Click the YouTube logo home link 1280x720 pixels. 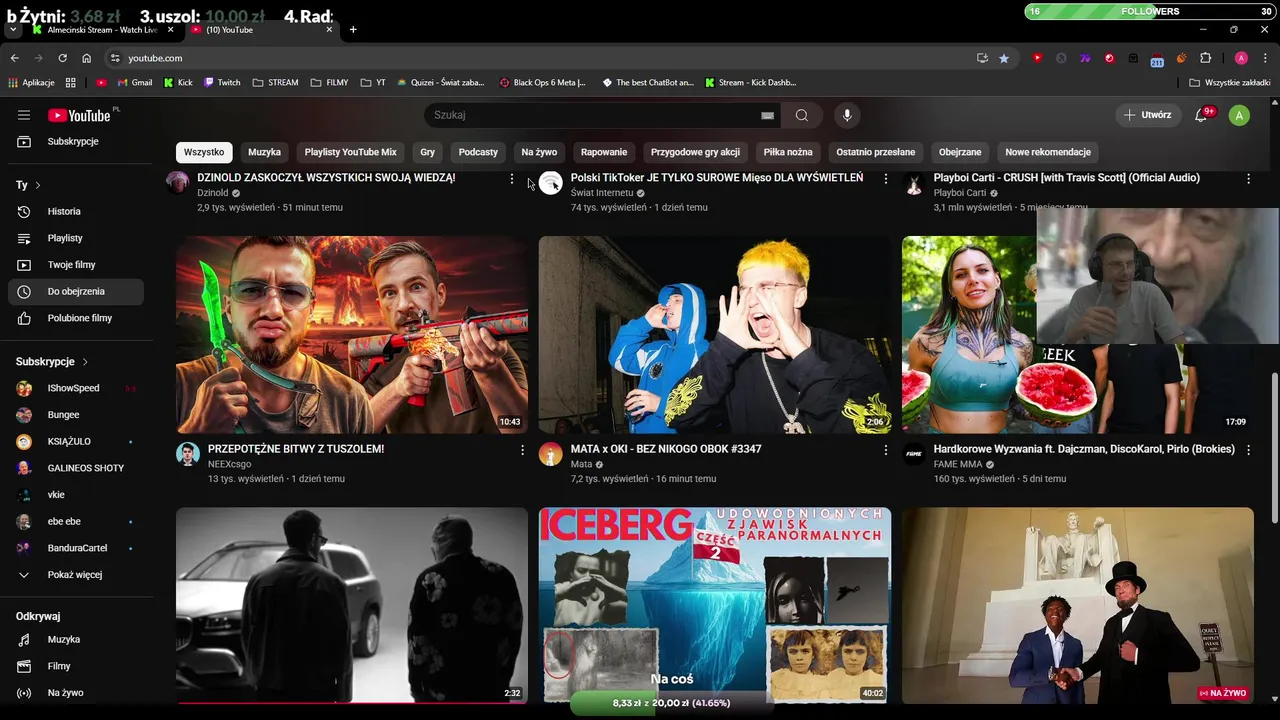(x=78, y=115)
